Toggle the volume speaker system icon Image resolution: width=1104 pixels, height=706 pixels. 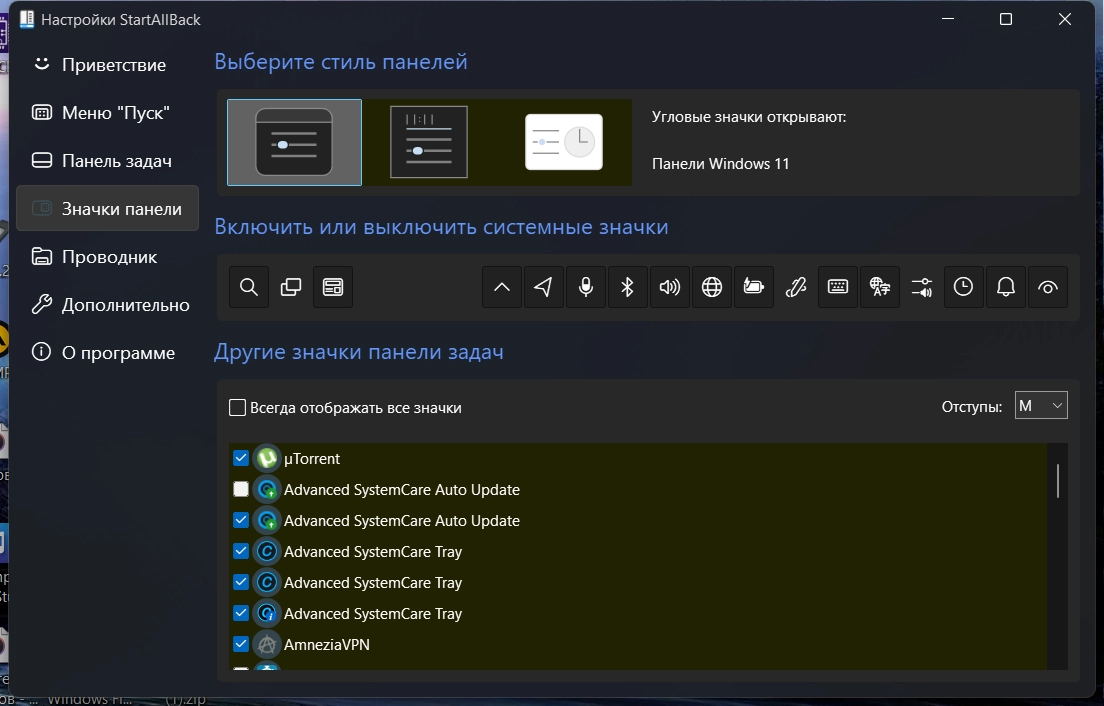[x=670, y=288]
